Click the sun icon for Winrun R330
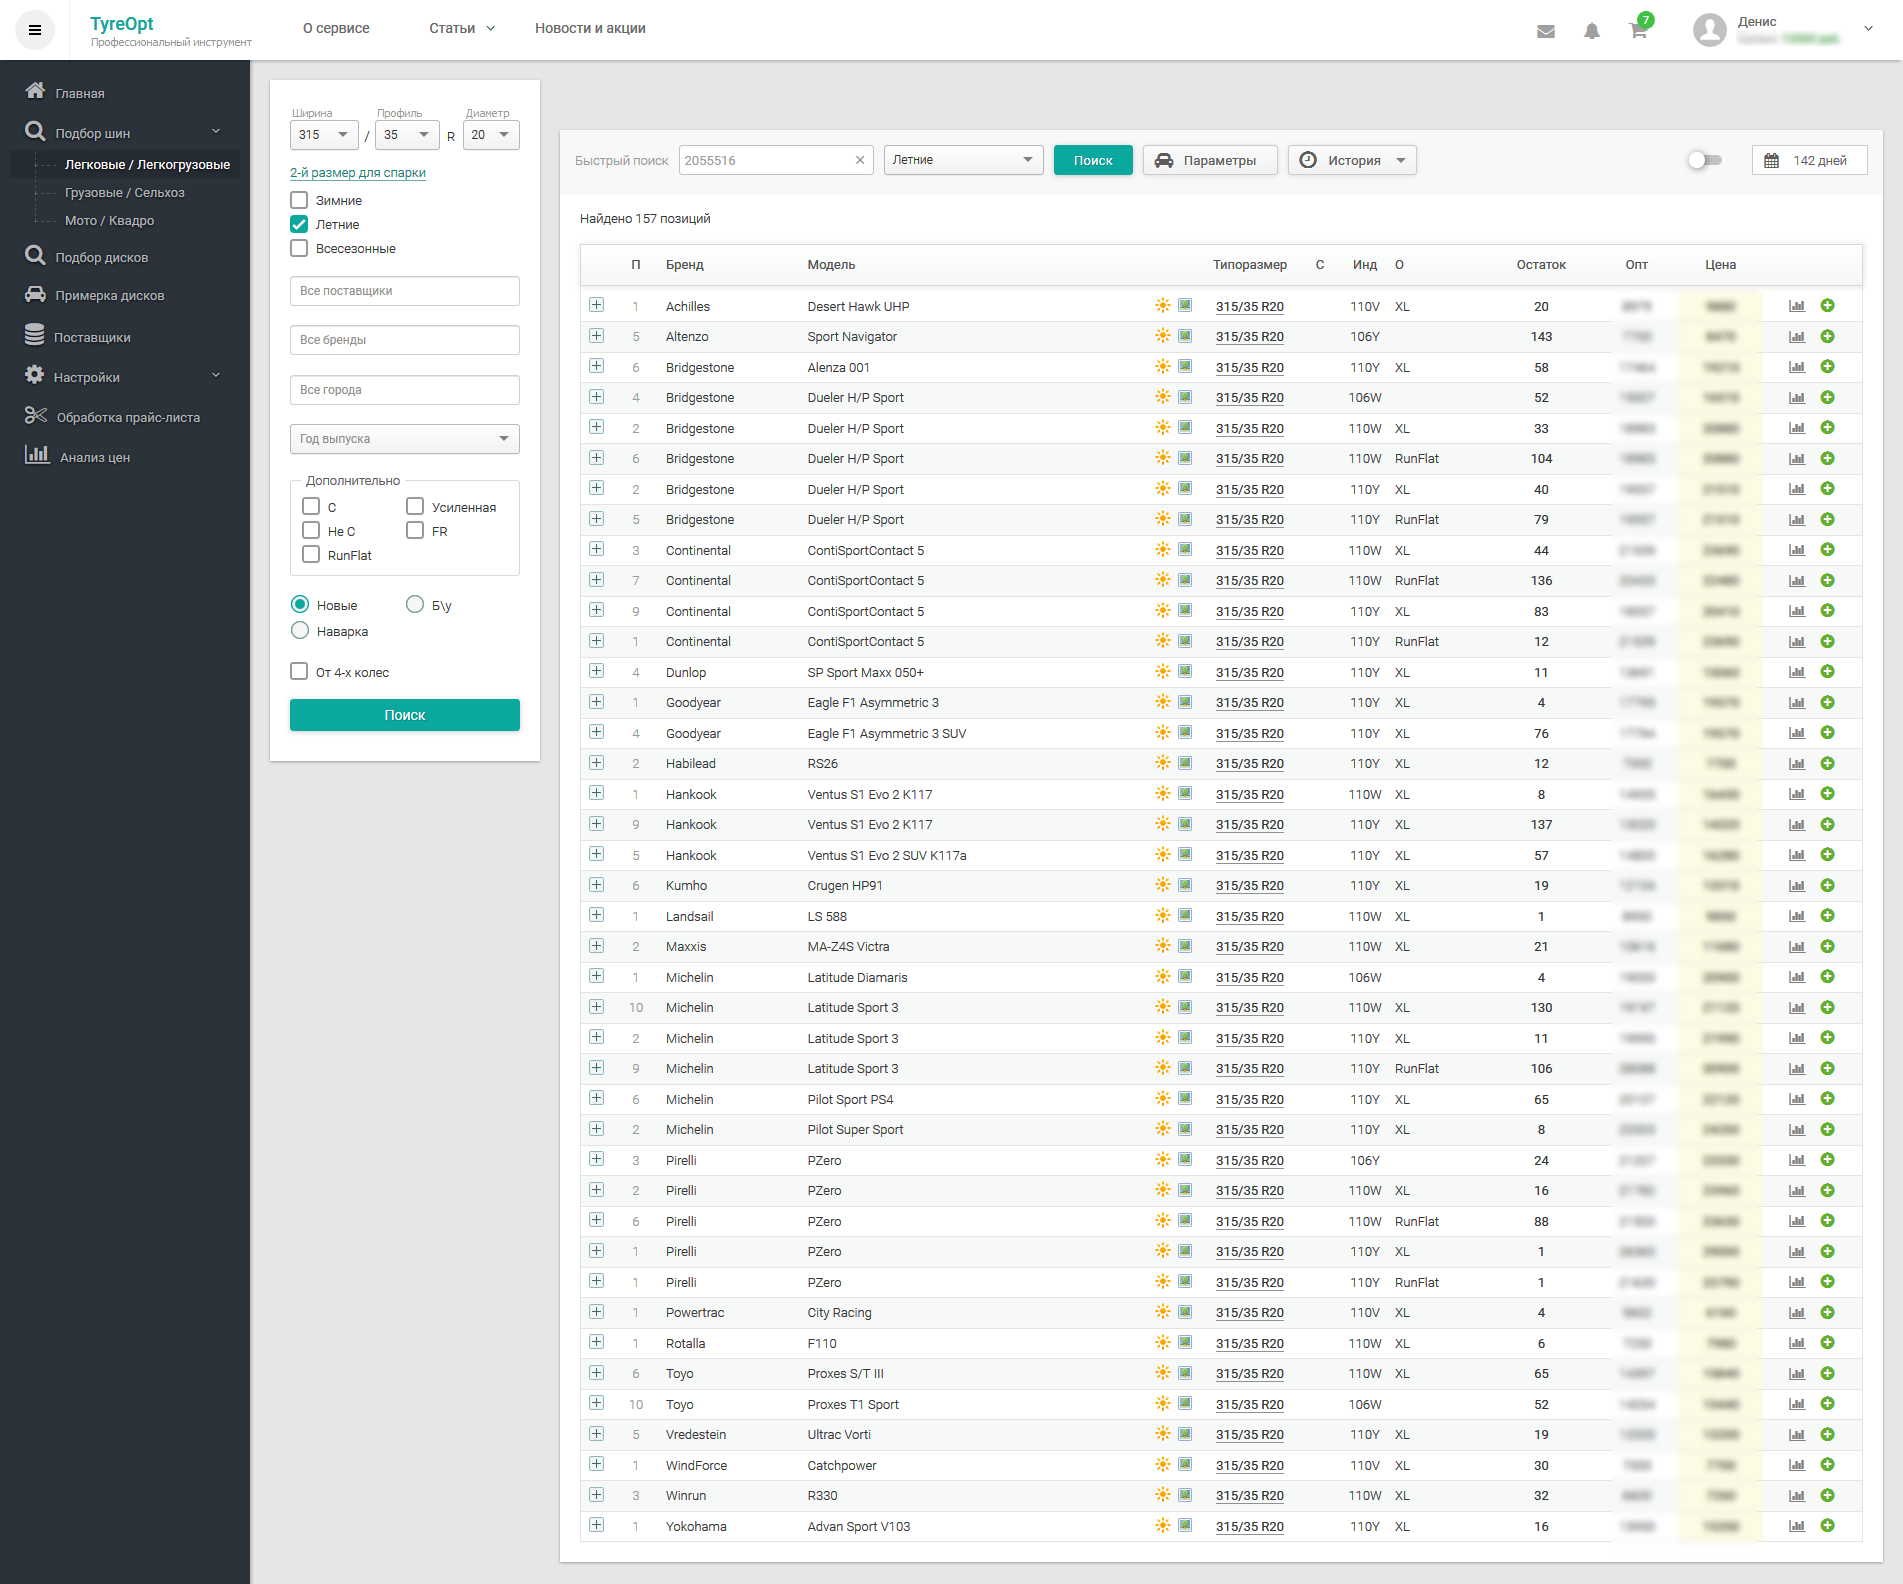Image resolution: width=1903 pixels, height=1584 pixels. (1162, 1495)
